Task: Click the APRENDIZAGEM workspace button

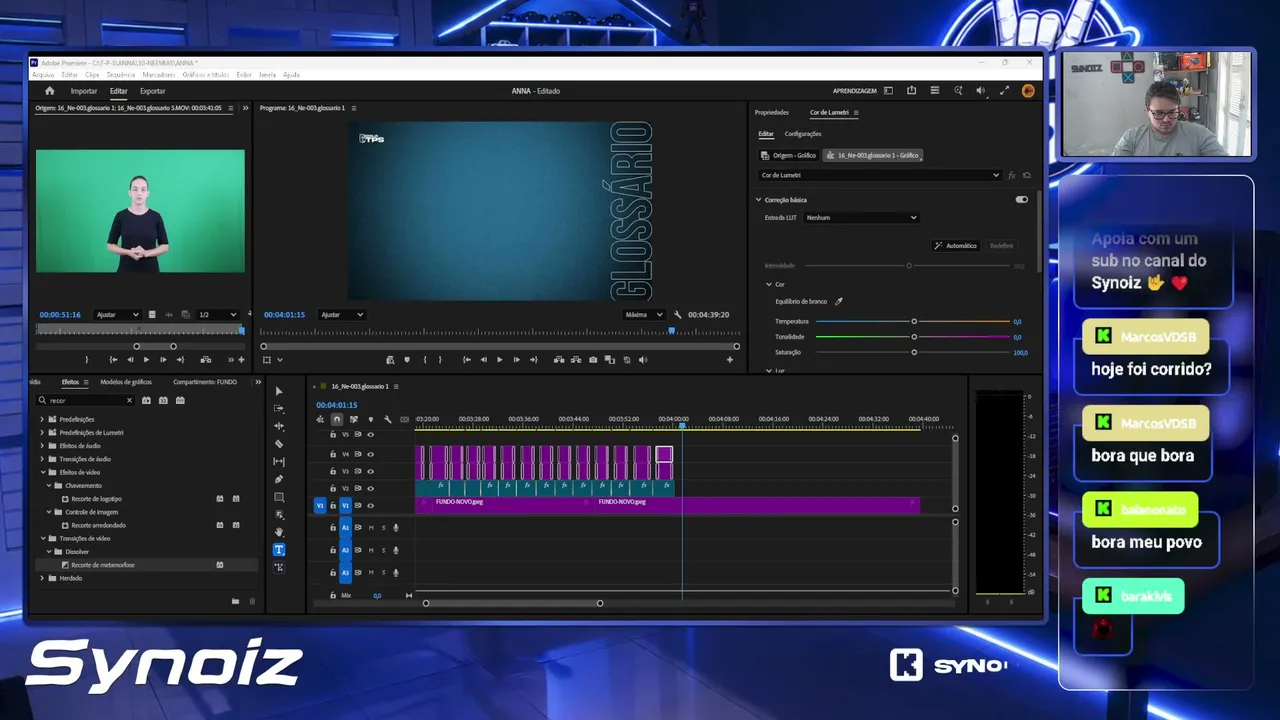Action: coord(855,91)
